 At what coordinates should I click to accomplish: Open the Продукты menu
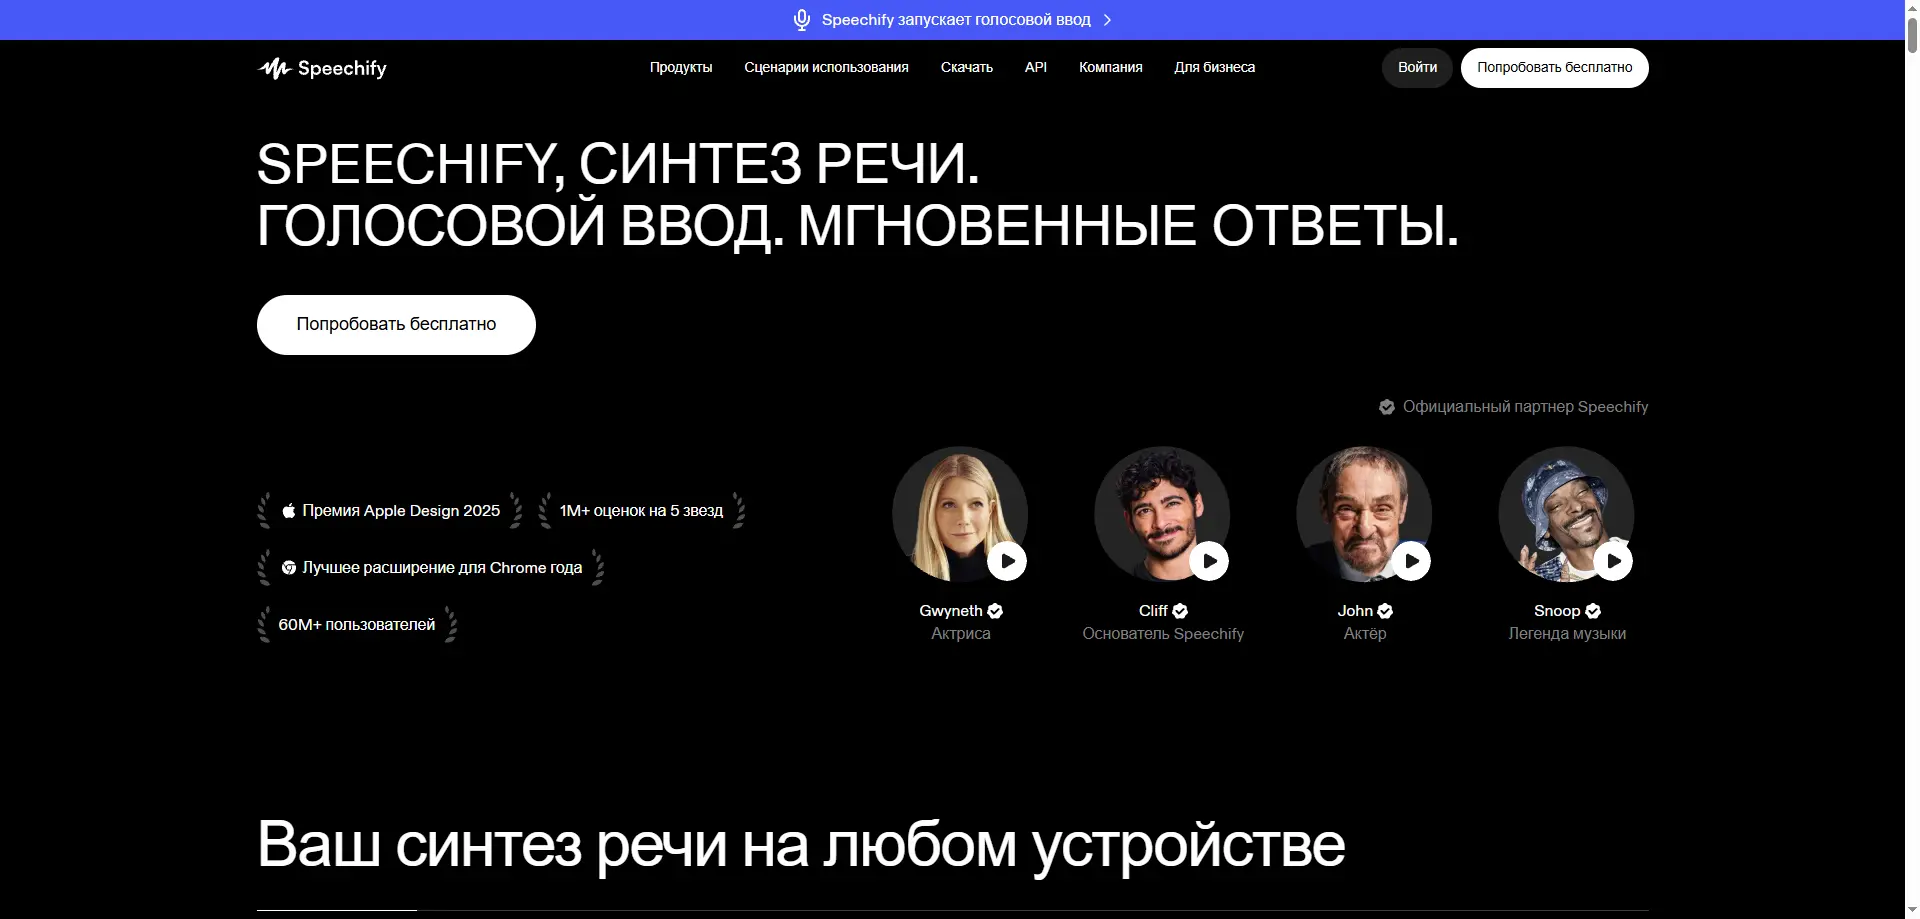pyautogui.click(x=681, y=67)
